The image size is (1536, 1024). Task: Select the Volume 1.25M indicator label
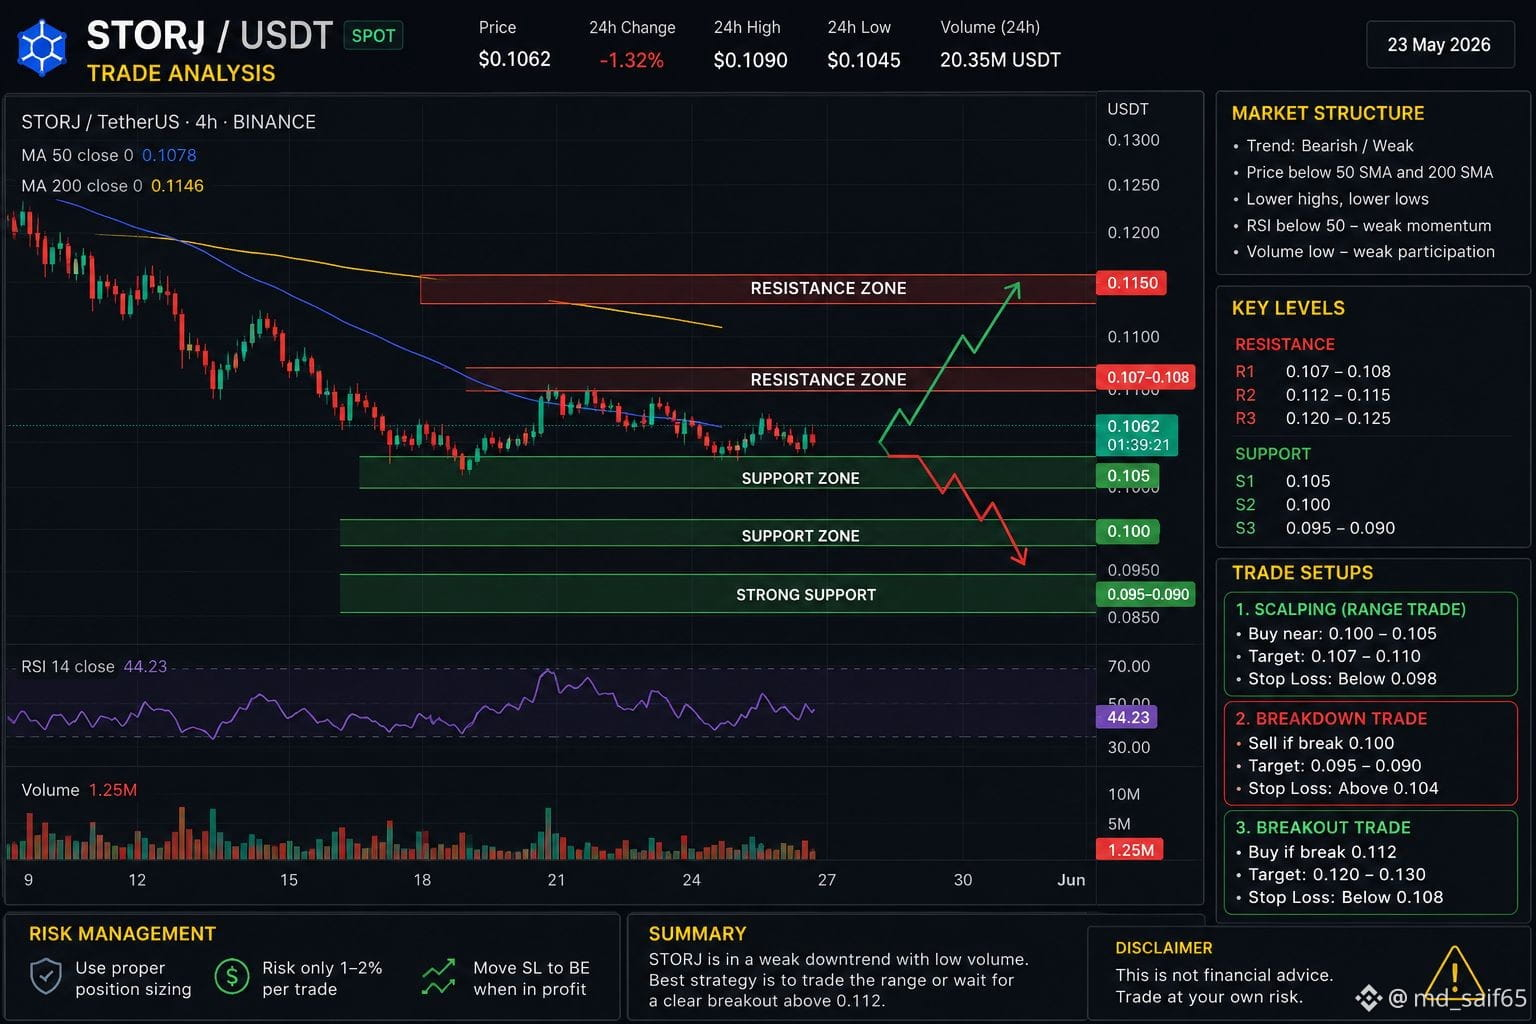point(79,790)
